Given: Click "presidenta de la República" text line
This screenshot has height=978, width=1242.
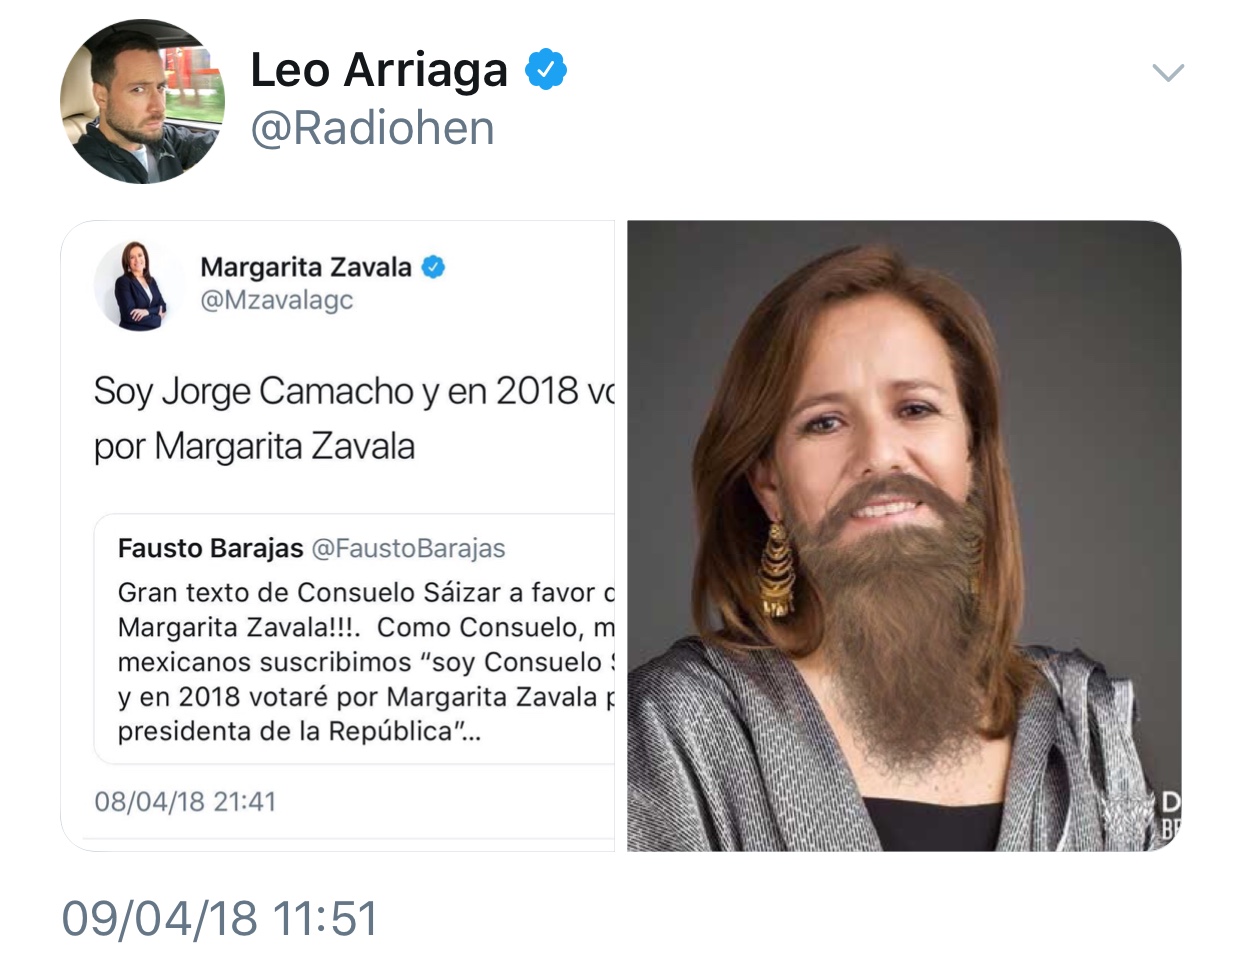Looking at the screenshot, I should [x=299, y=732].
